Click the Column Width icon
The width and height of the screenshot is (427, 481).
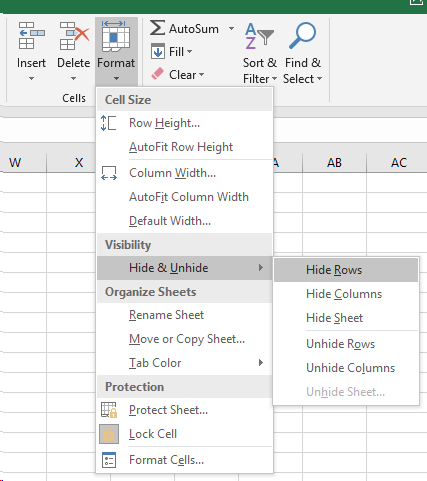(x=109, y=173)
